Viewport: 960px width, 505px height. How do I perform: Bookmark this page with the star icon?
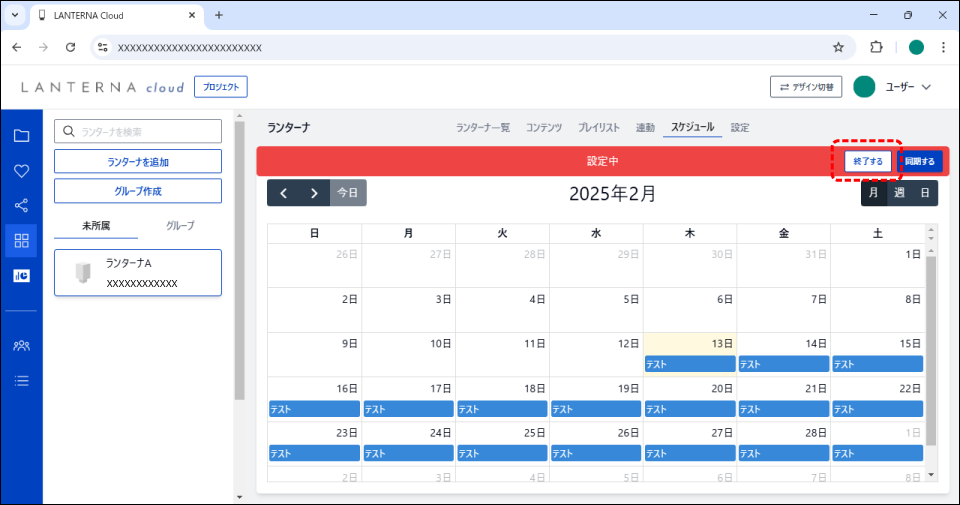838,47
